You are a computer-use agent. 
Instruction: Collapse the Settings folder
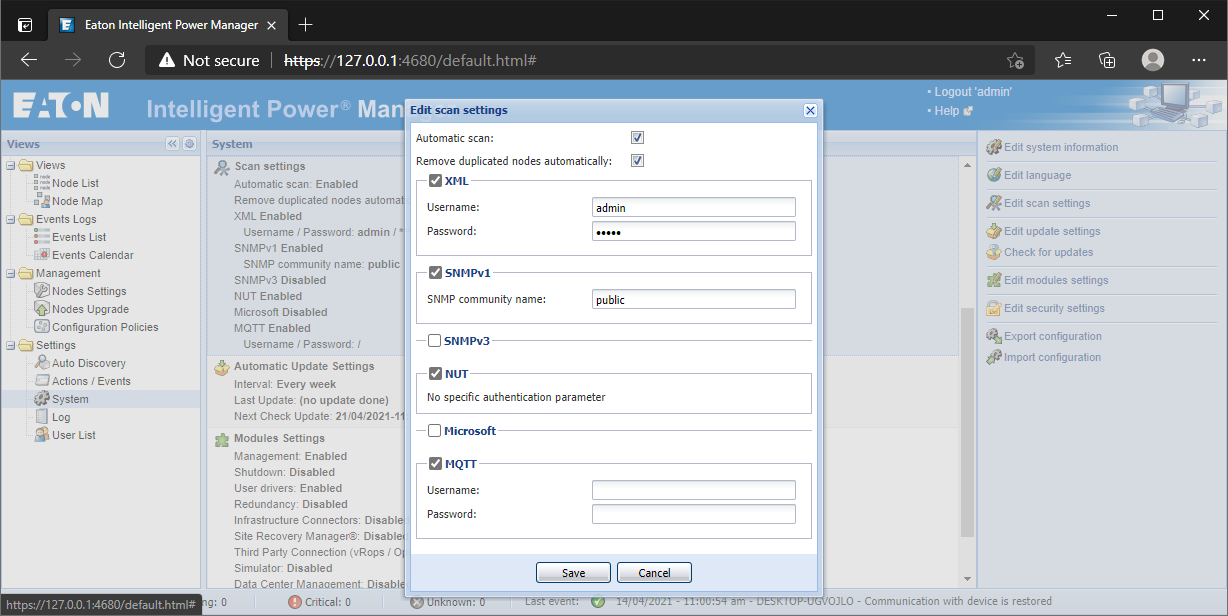pyautogui.click(x=10, y=345)
